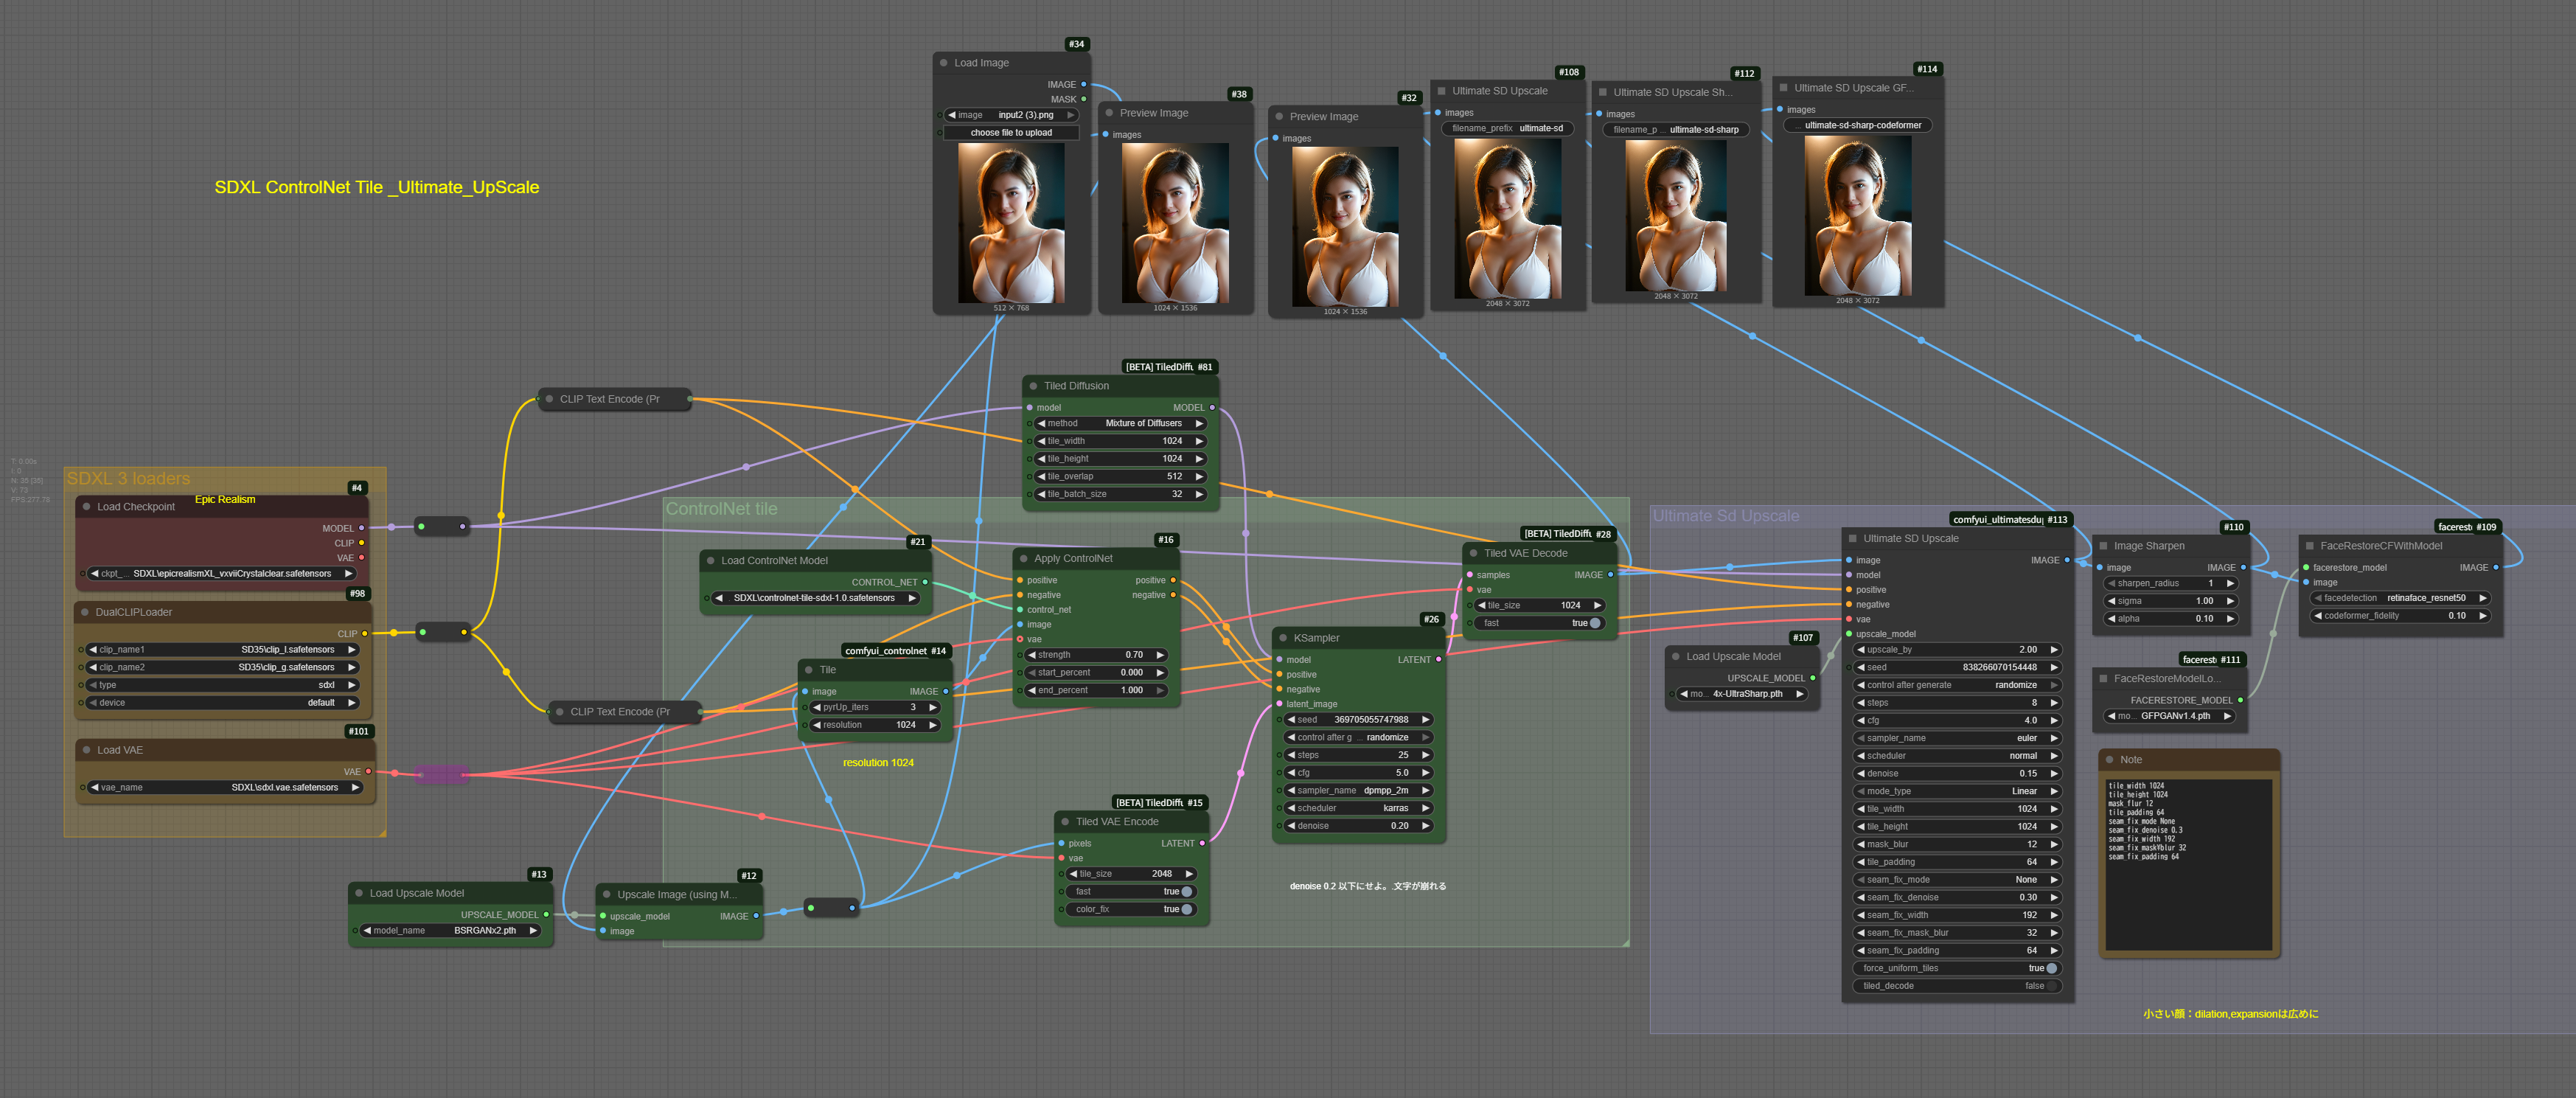Image resolution: width=2576 pixels, height=1098 pixels.
Task: Open KSampler sampler_name dpmpp_2m dropdown
Action: coord(1359,790)
